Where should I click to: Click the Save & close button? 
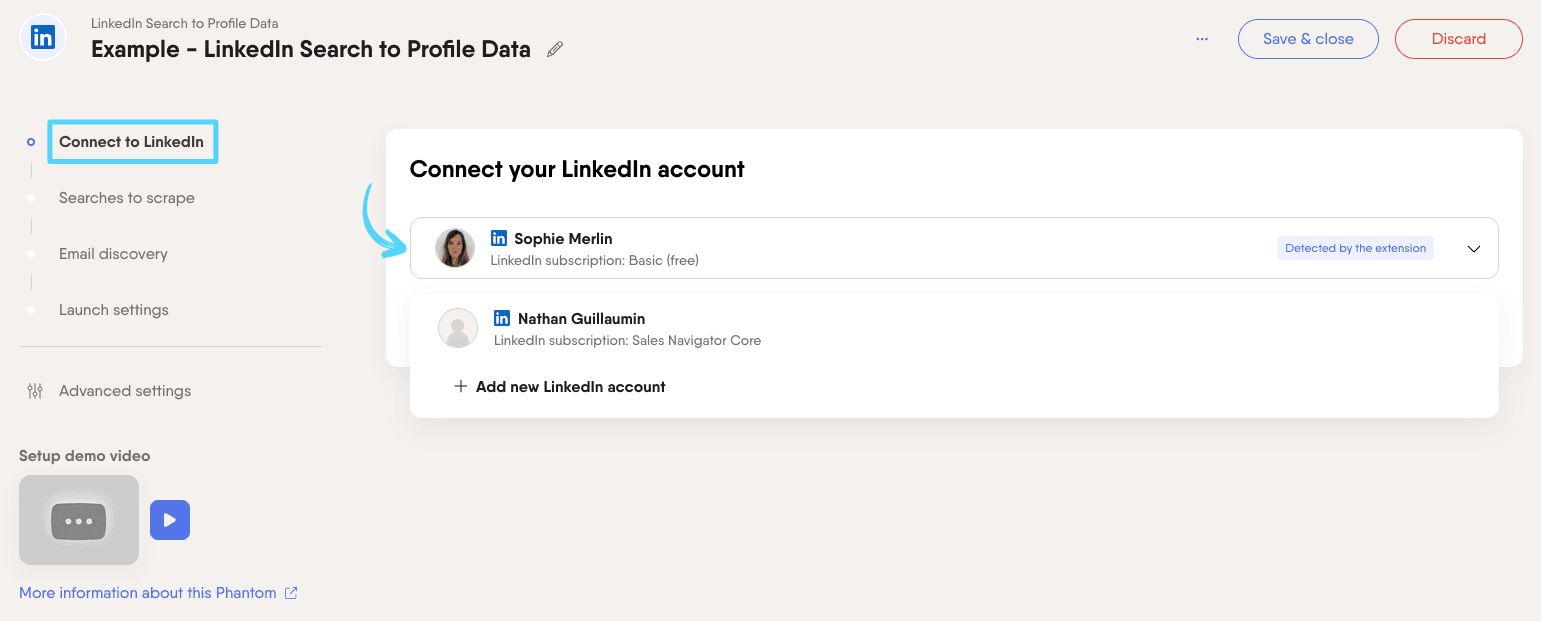(1308, 38)
